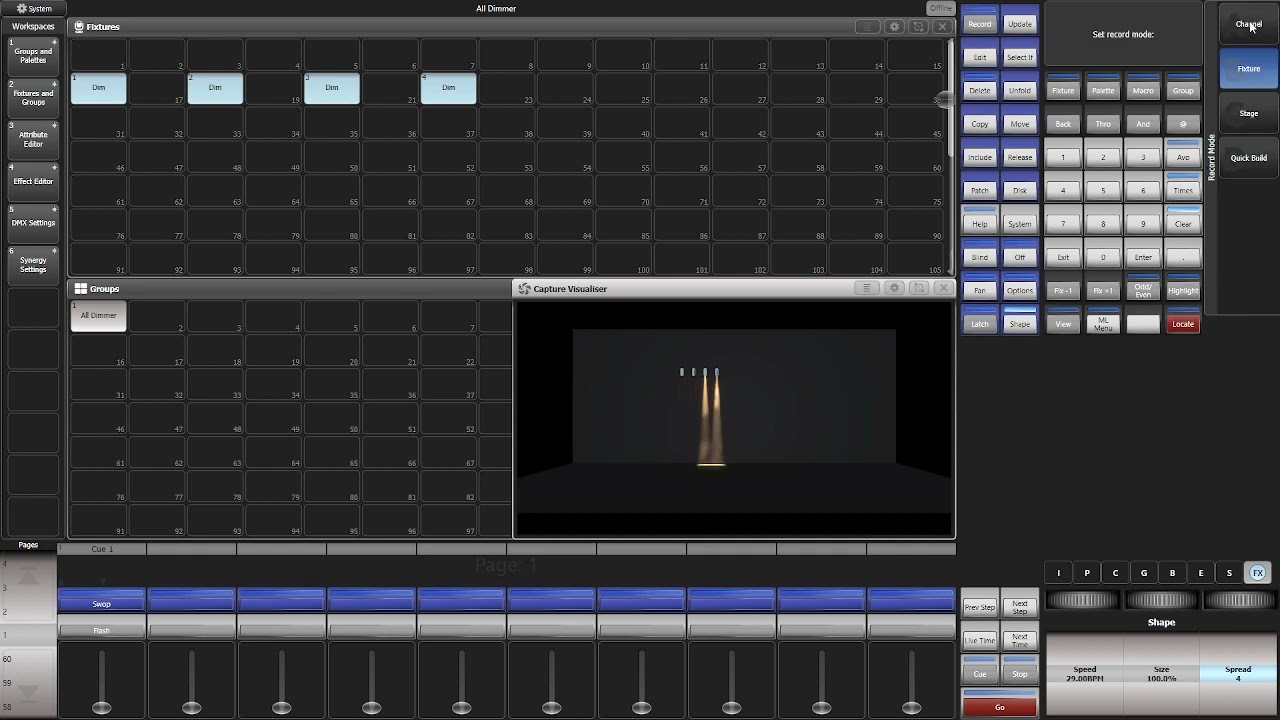The height and width of the screenshot is (720, 1280).
Task: Open Effect Editor workspace
Action: click(x=33, y=181)
